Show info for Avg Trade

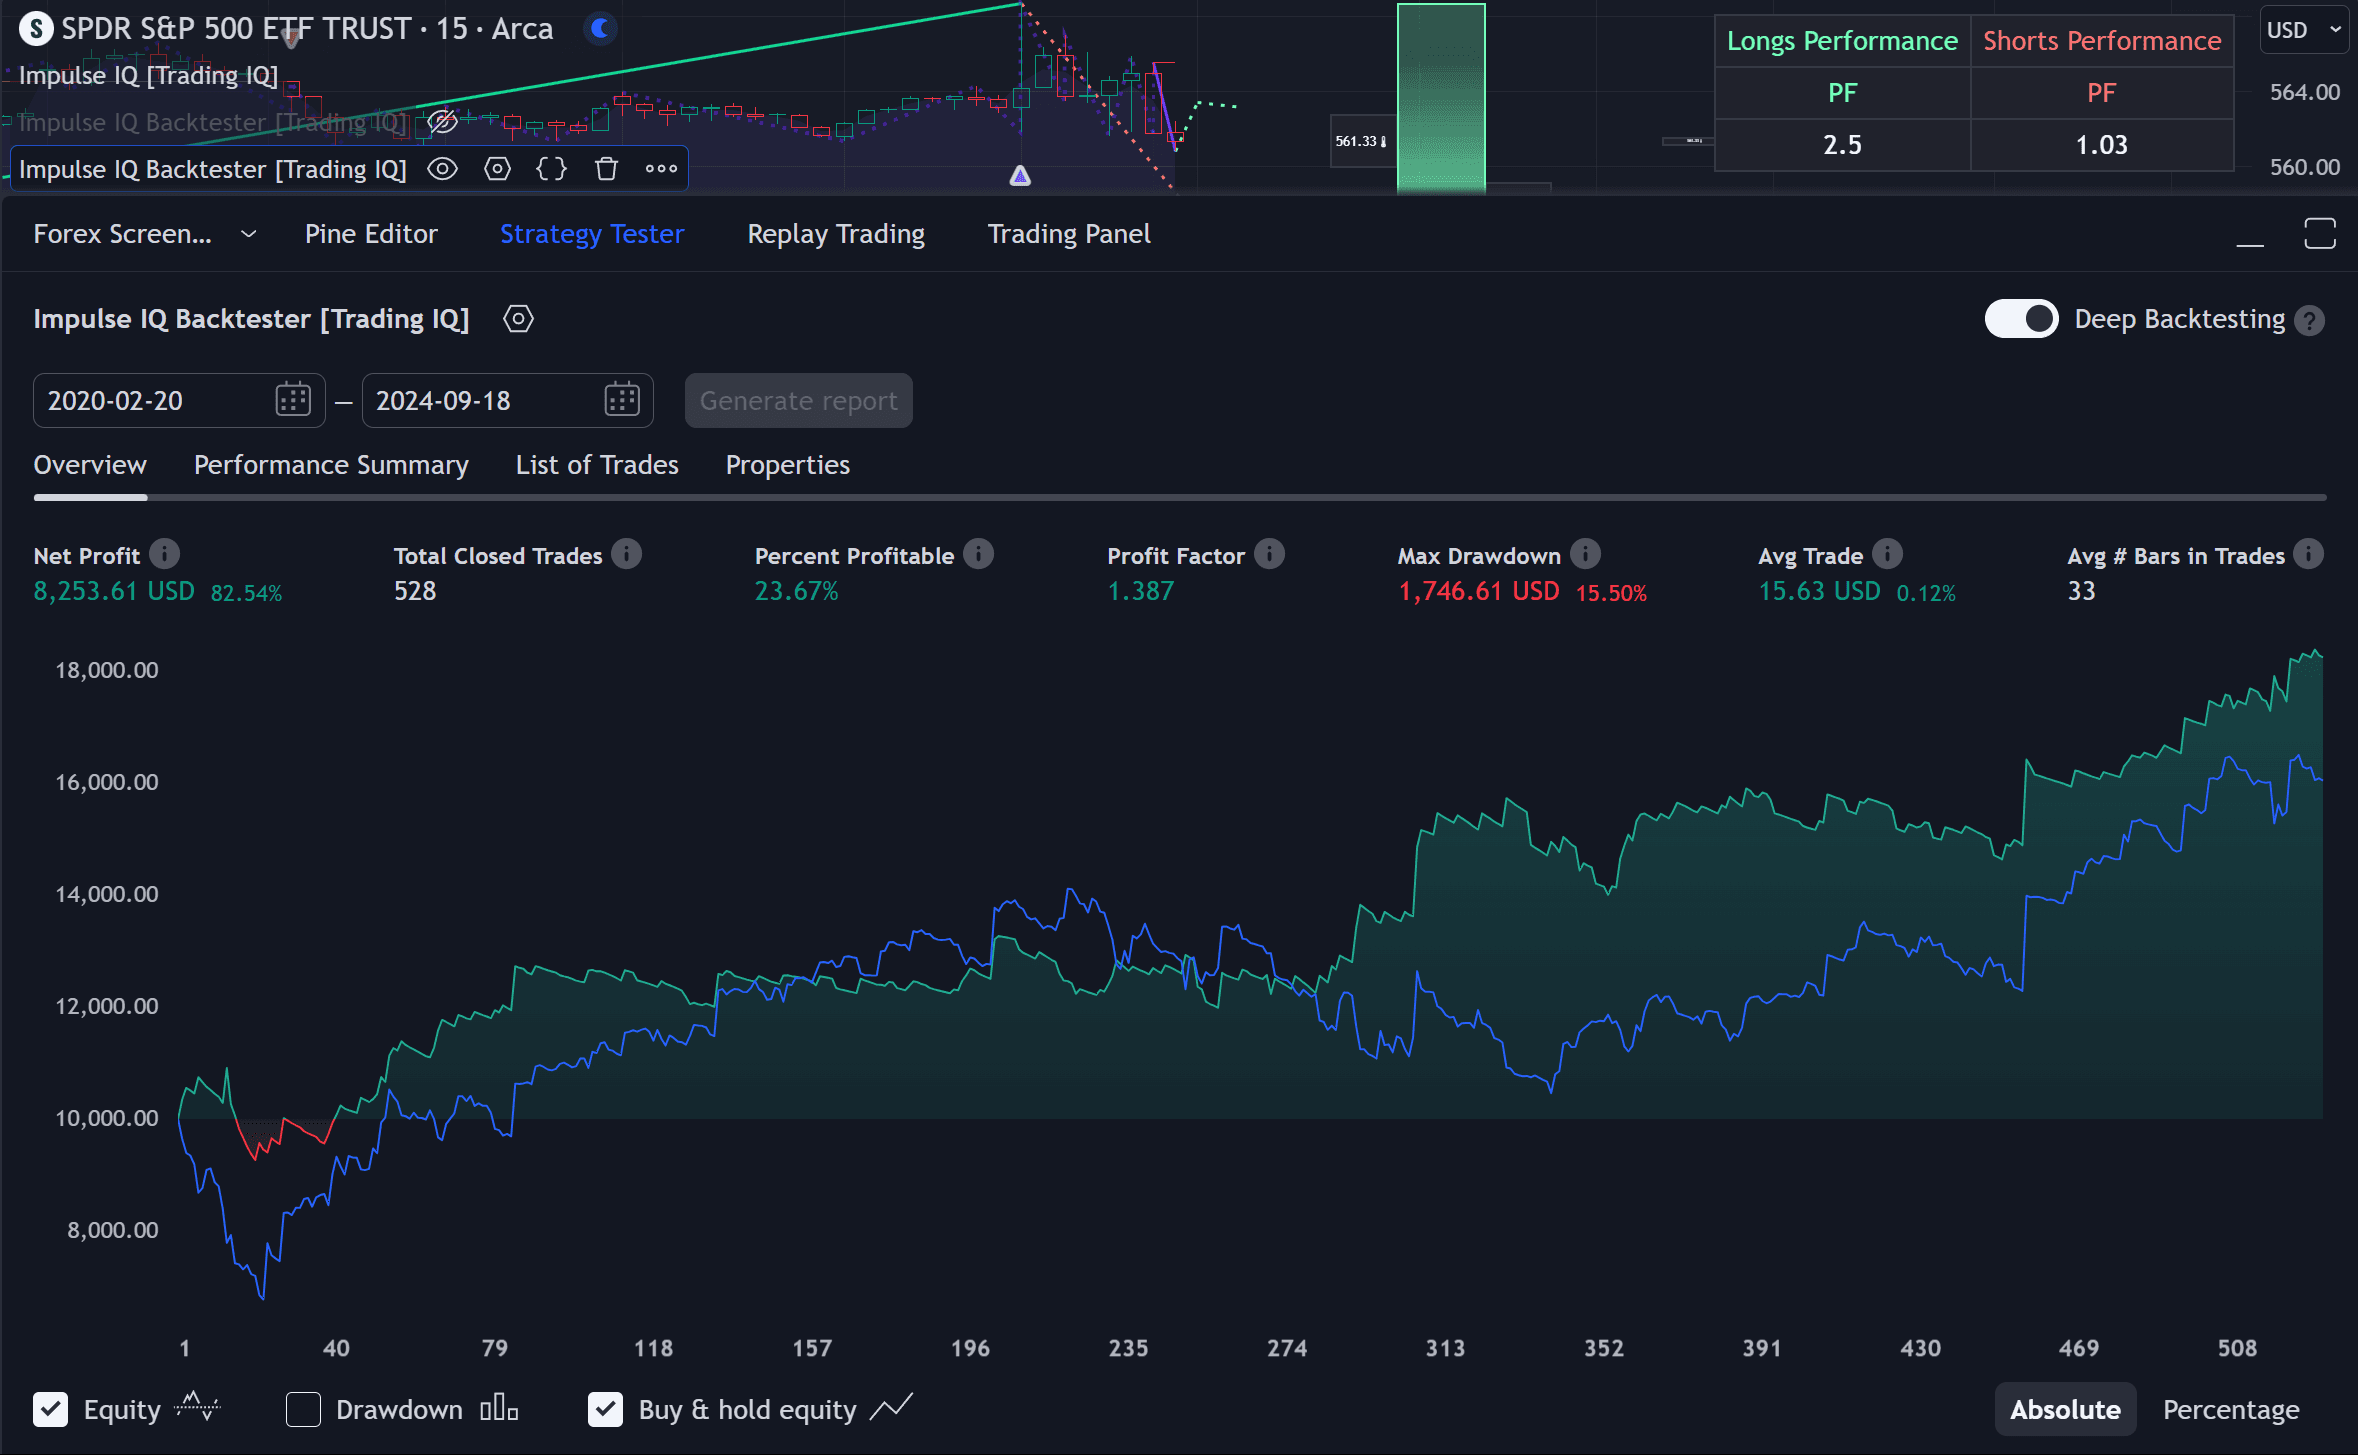pos(1888,554)
